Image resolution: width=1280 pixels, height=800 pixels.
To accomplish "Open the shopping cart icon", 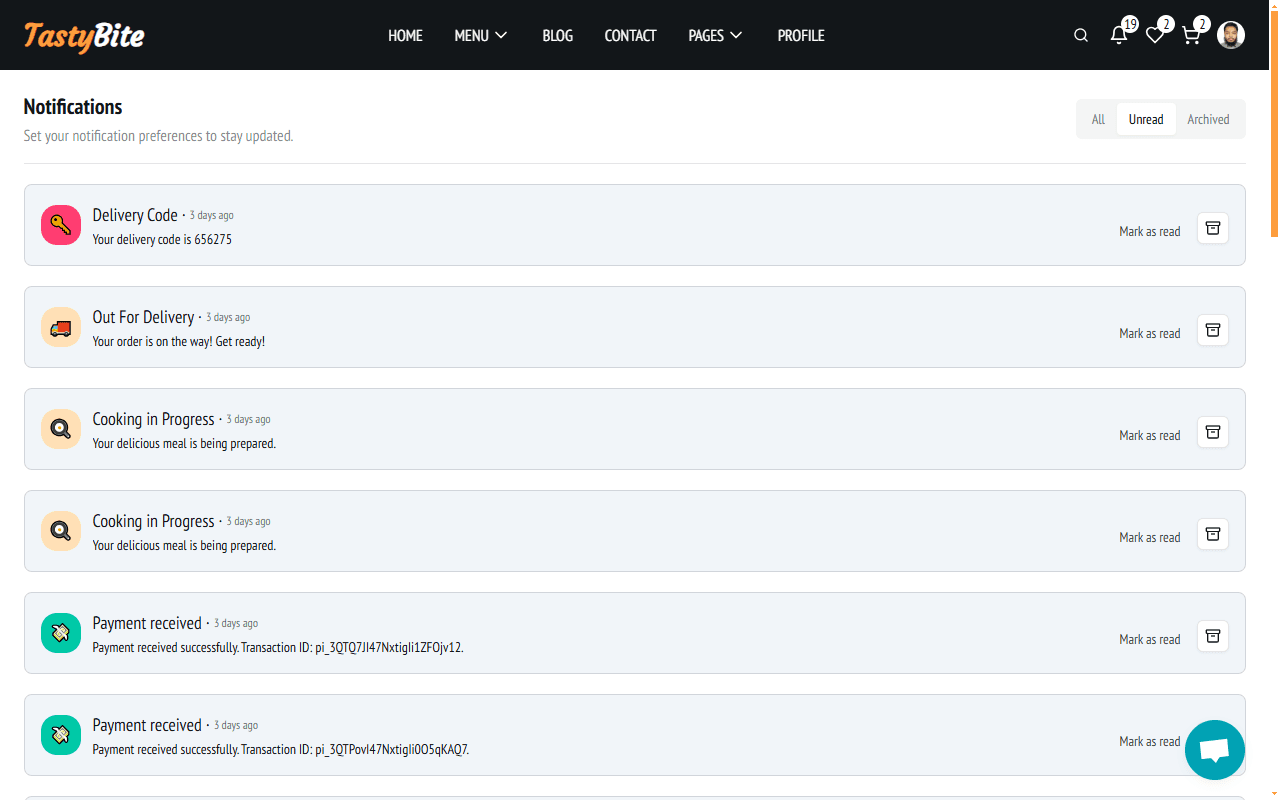I will click(1191, 36).
